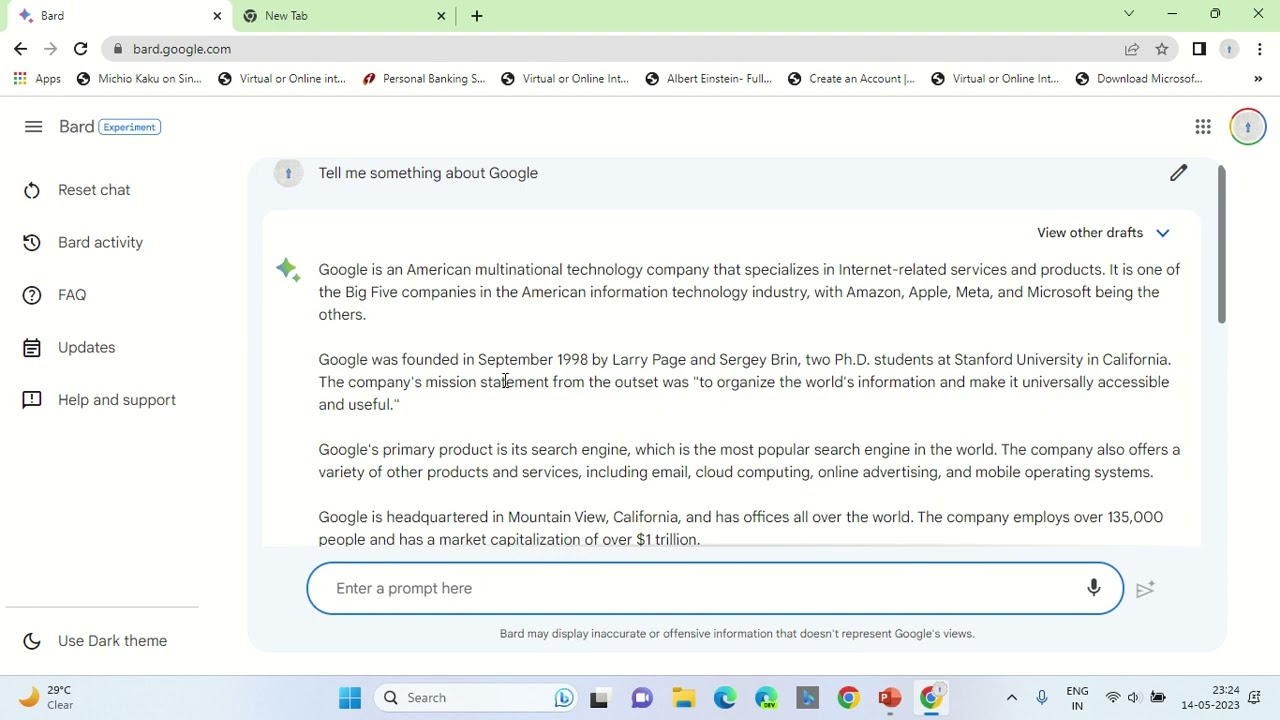Click the share page icon
The width and height of the screenshot is (1280, 720).
(x=1132, y=49)
